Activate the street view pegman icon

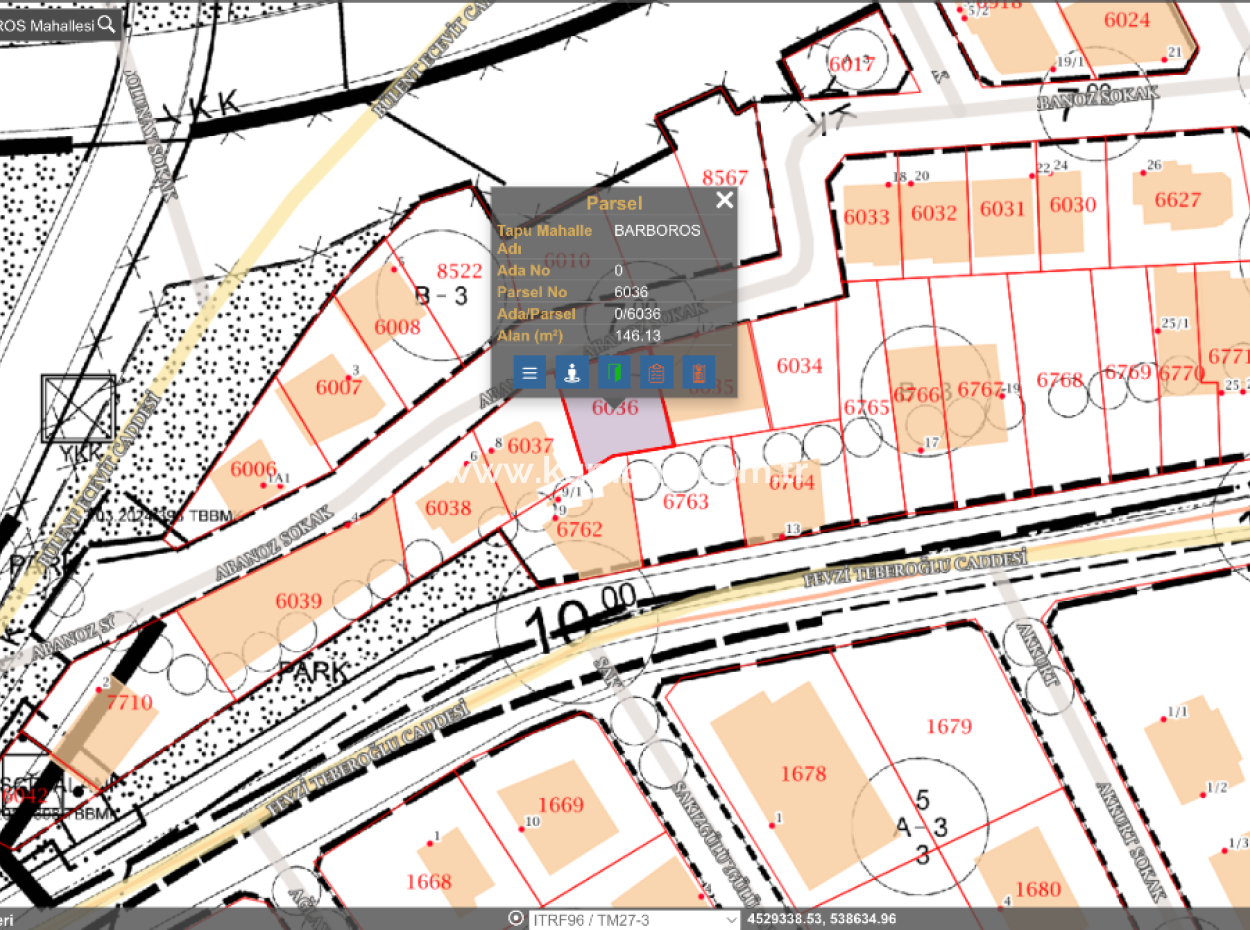pos(571,372)
